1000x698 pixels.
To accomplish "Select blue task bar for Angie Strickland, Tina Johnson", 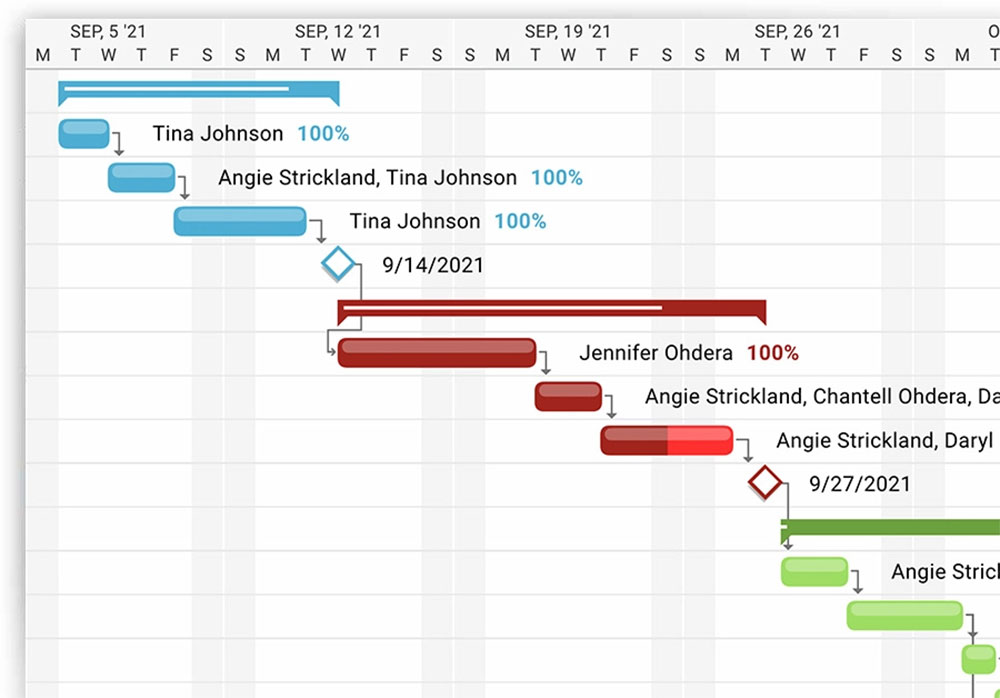I will pyautogui.click(x=142, y=177).
